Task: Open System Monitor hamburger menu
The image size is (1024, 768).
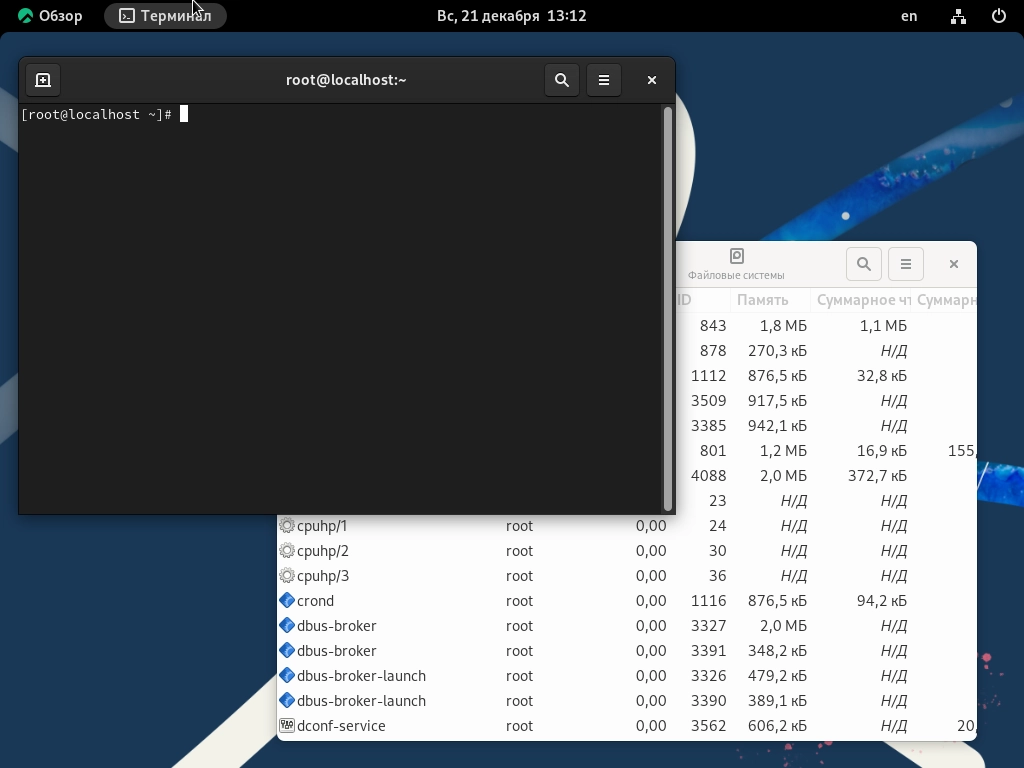Action: pyautogui.click(x=906, y=264)
